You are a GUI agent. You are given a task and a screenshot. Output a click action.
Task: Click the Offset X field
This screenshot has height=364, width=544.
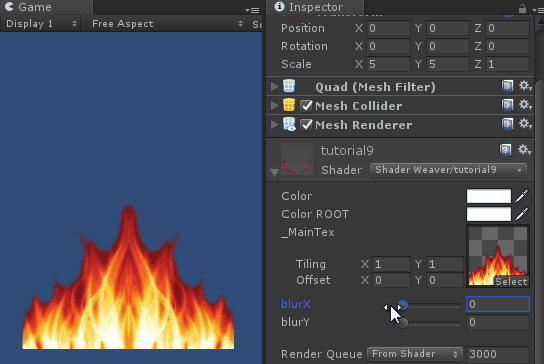pos(391,280)
